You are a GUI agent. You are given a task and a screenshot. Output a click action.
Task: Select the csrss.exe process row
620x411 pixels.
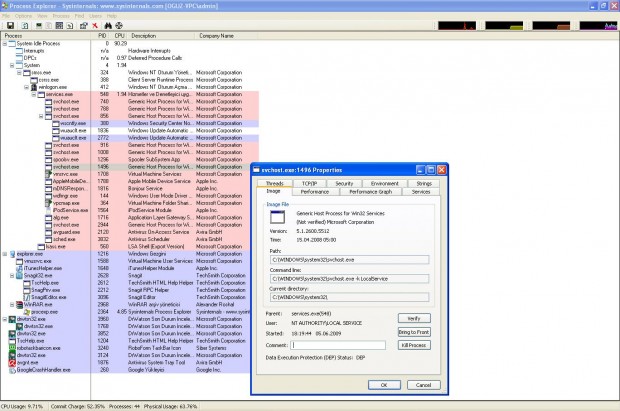(130, 80)
